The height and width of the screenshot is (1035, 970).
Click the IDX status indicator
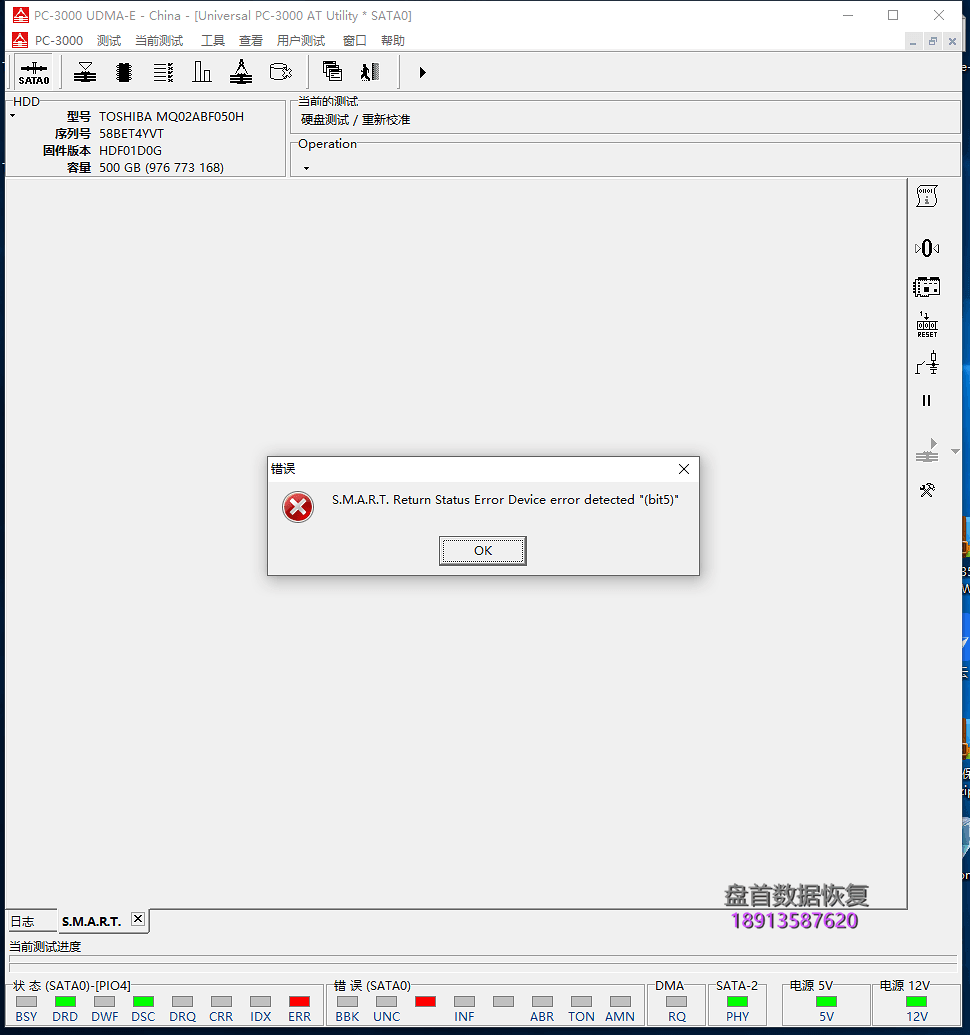pos(260,1001)
